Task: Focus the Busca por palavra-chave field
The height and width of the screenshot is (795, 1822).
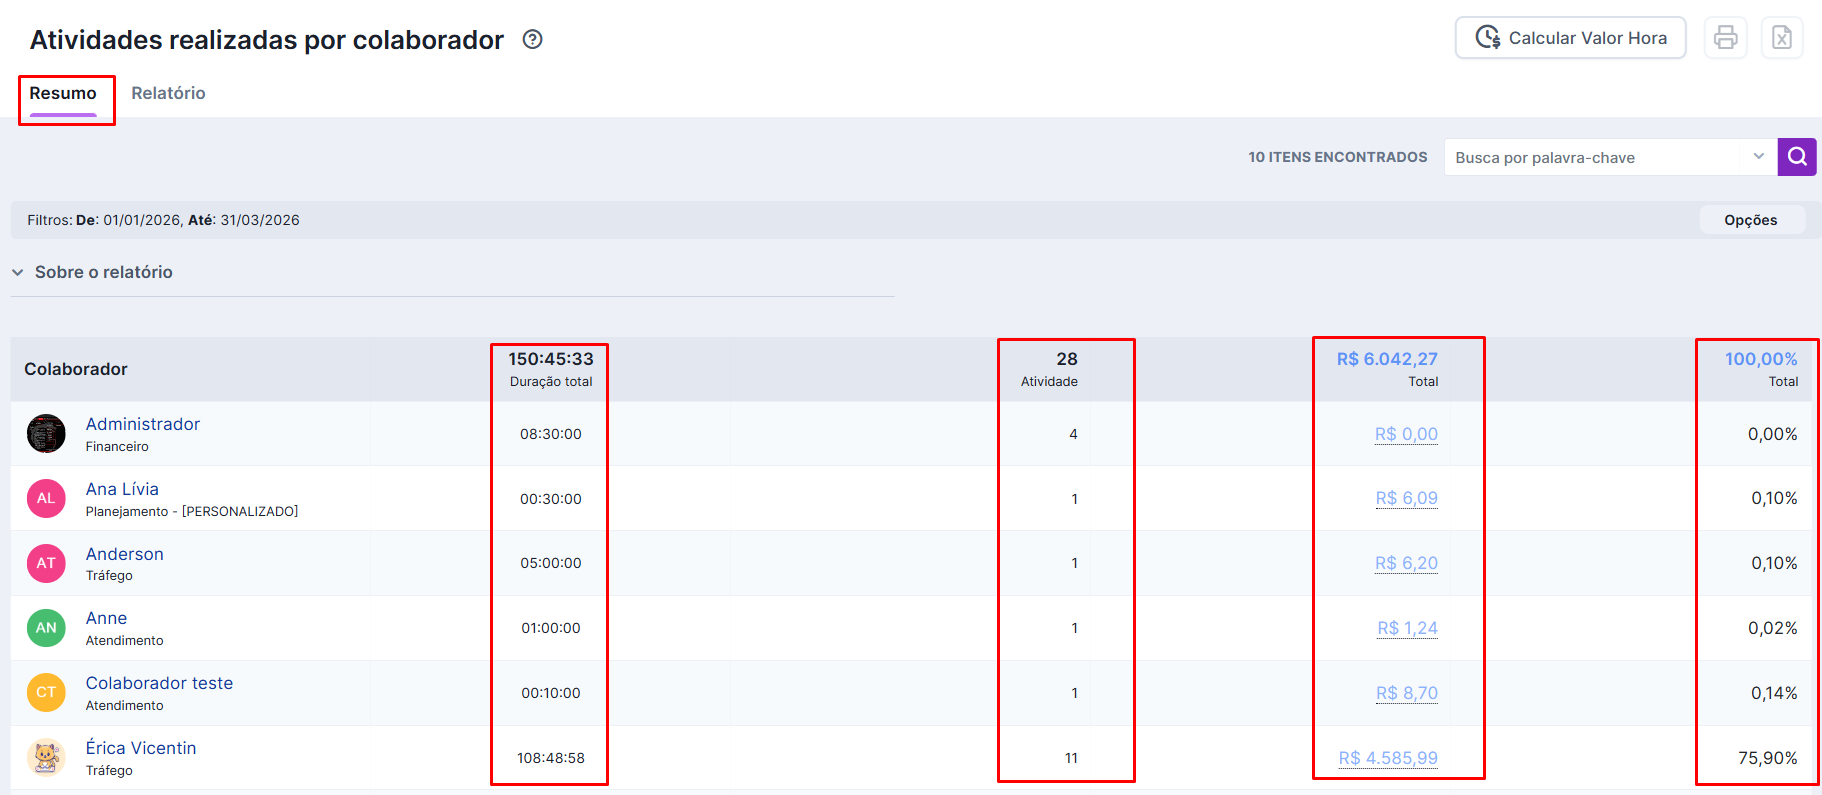Action: (1595, 157)
